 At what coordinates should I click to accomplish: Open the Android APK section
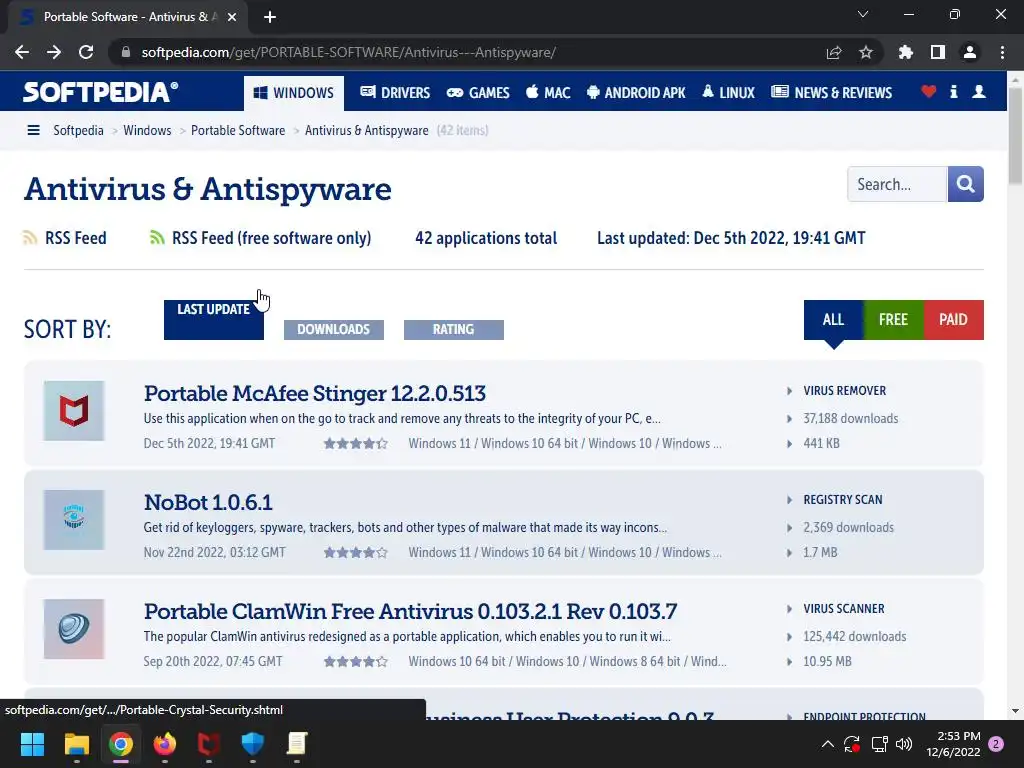pyautogui.click(x=636, y=93)
